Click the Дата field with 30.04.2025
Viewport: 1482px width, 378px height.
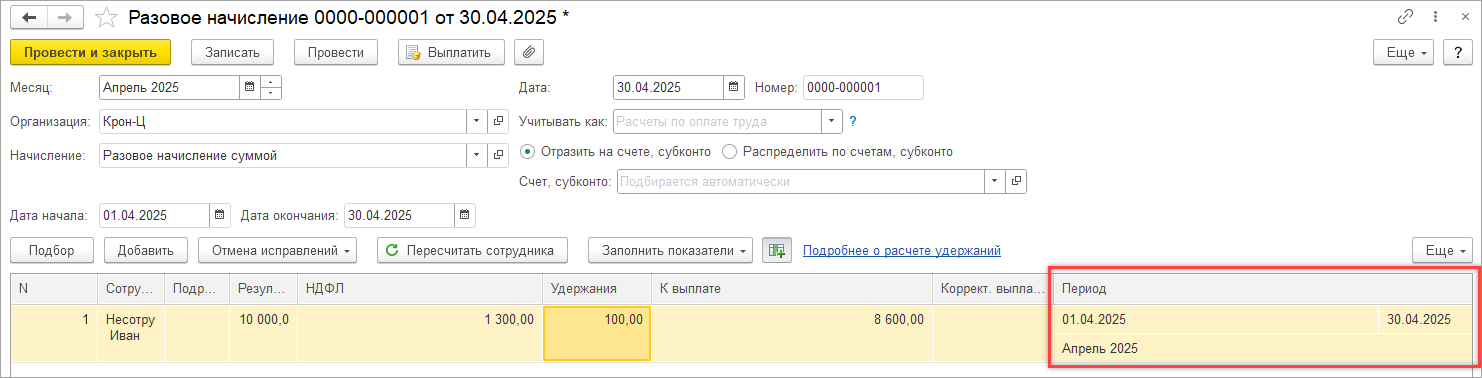(x=668, y=88)
